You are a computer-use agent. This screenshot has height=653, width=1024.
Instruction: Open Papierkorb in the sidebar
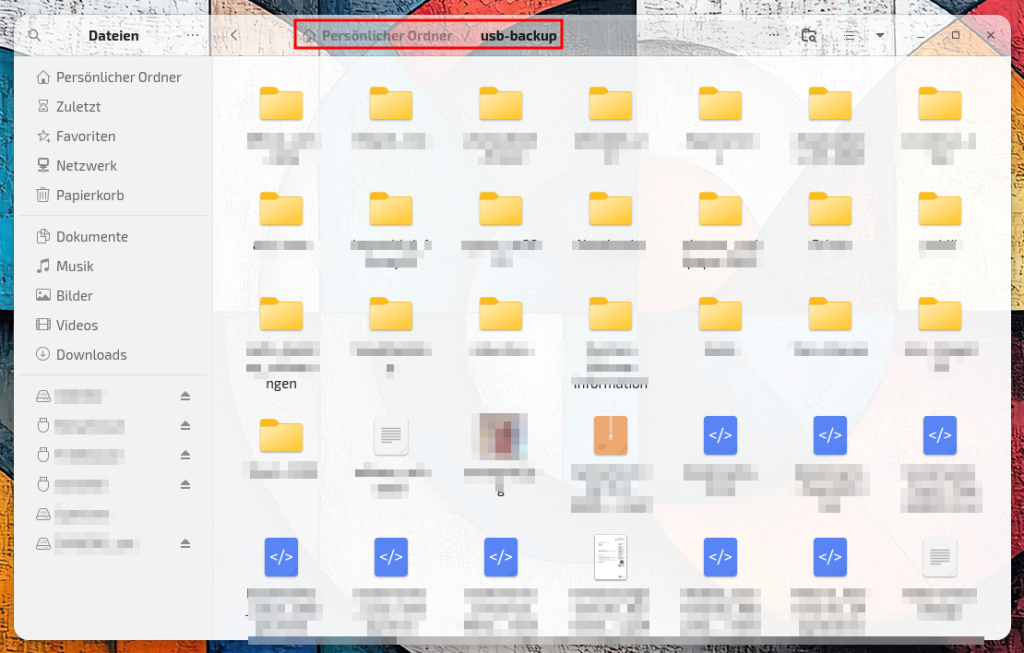pos(89,195)
